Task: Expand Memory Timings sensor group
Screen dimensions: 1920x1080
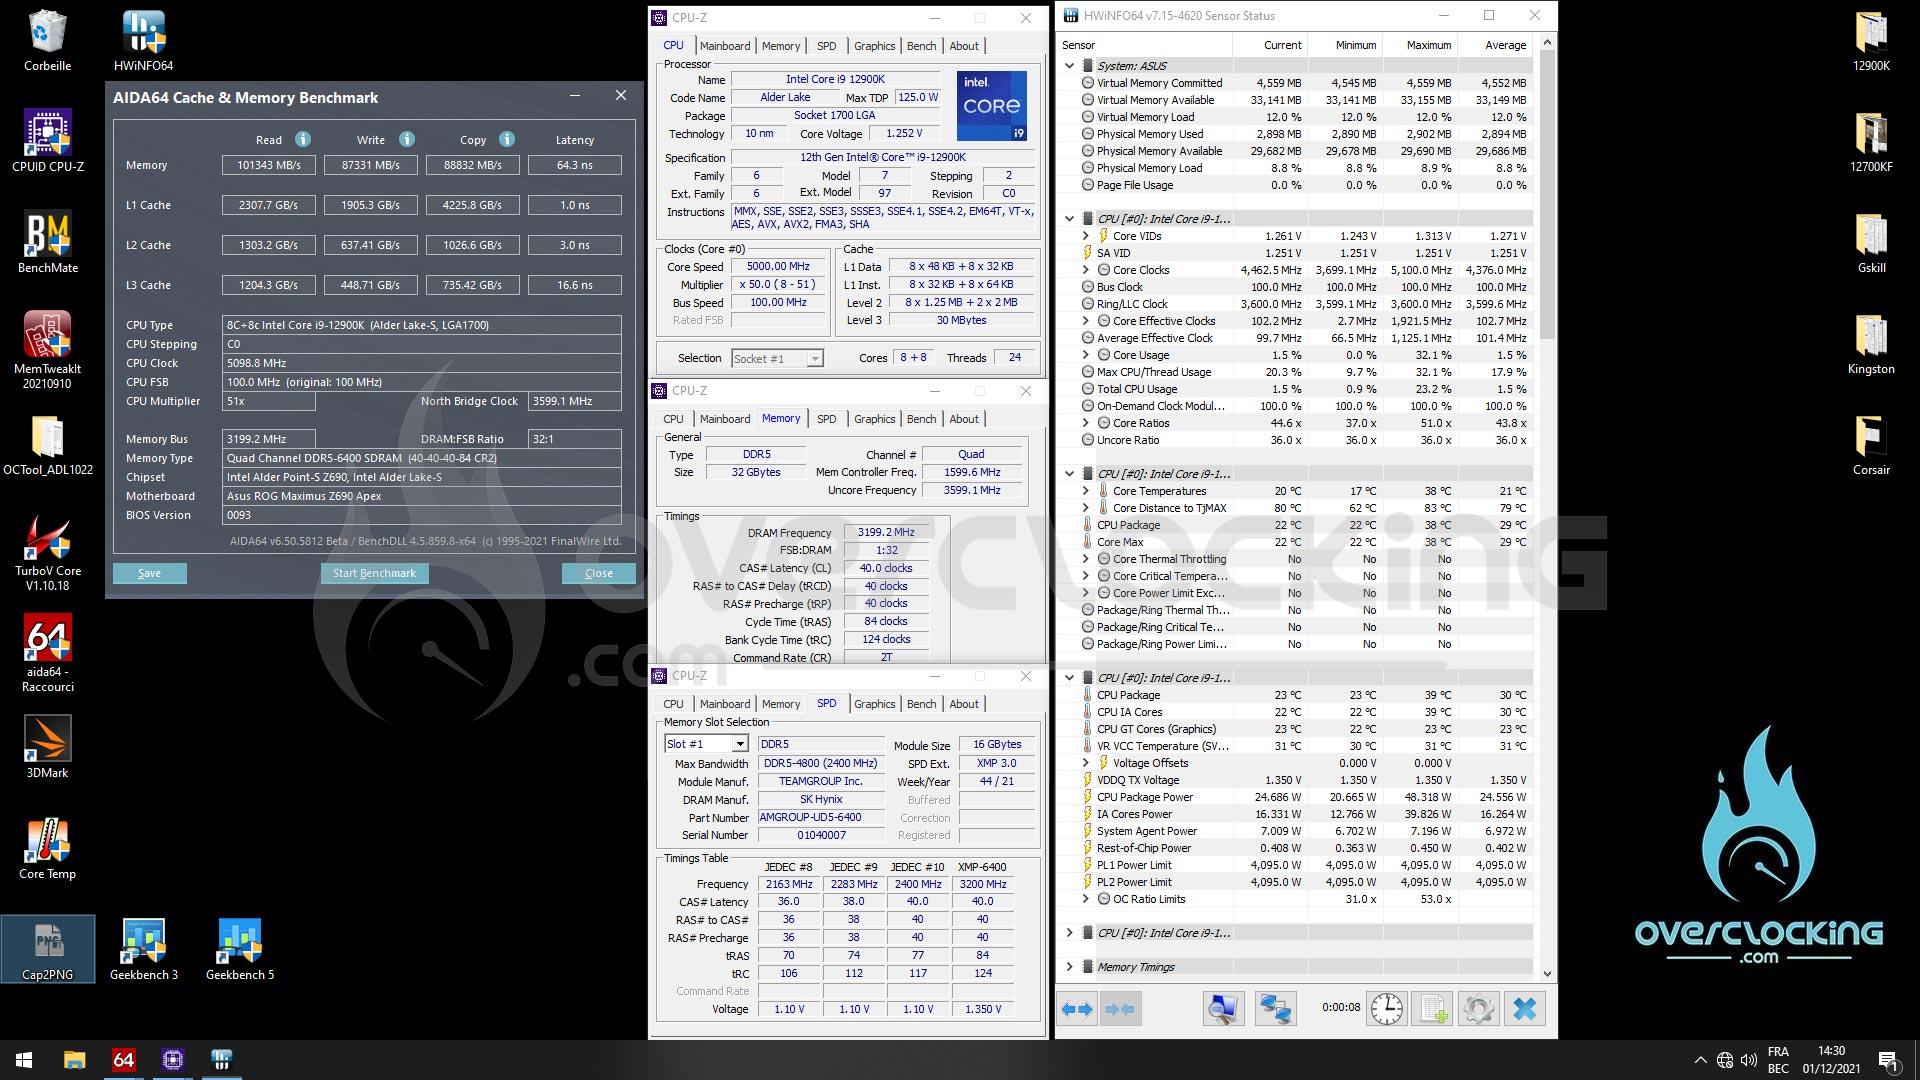Action: point(1069,967)
